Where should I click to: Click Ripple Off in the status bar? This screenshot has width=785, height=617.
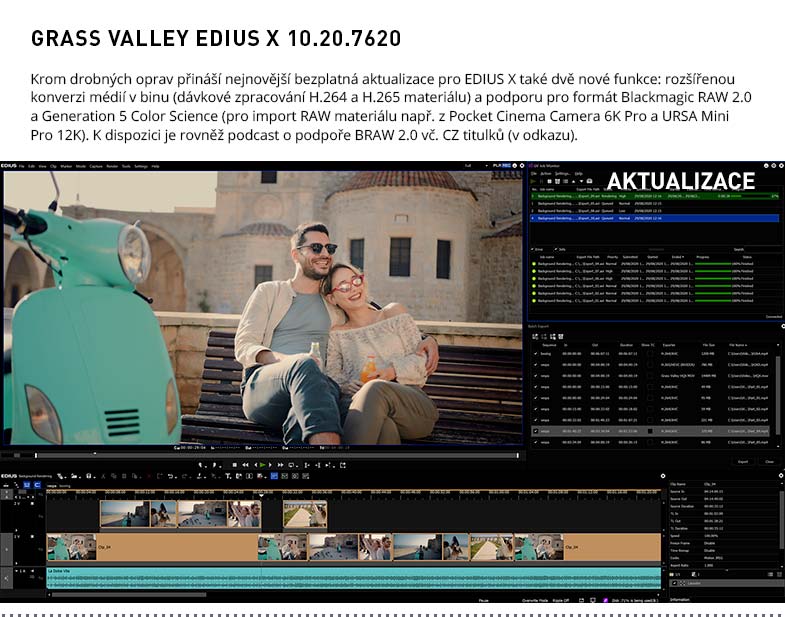(561, 600)
